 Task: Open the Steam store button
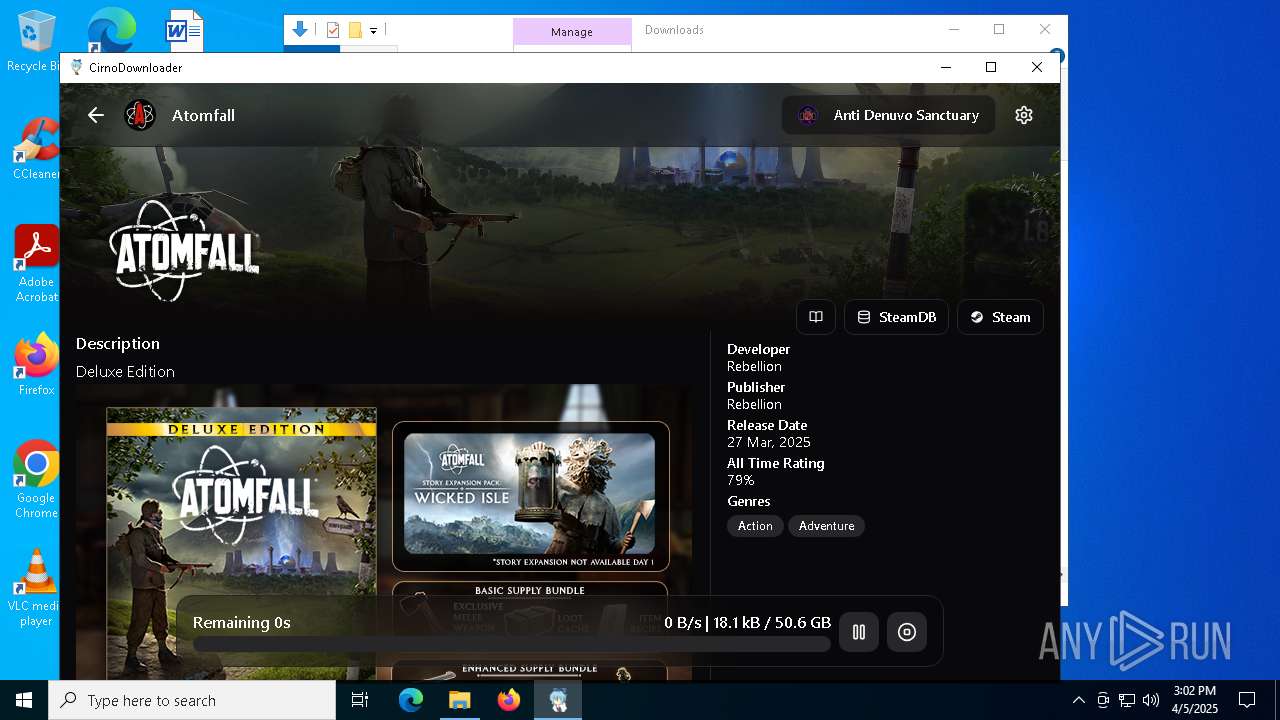coord(1000,317)
